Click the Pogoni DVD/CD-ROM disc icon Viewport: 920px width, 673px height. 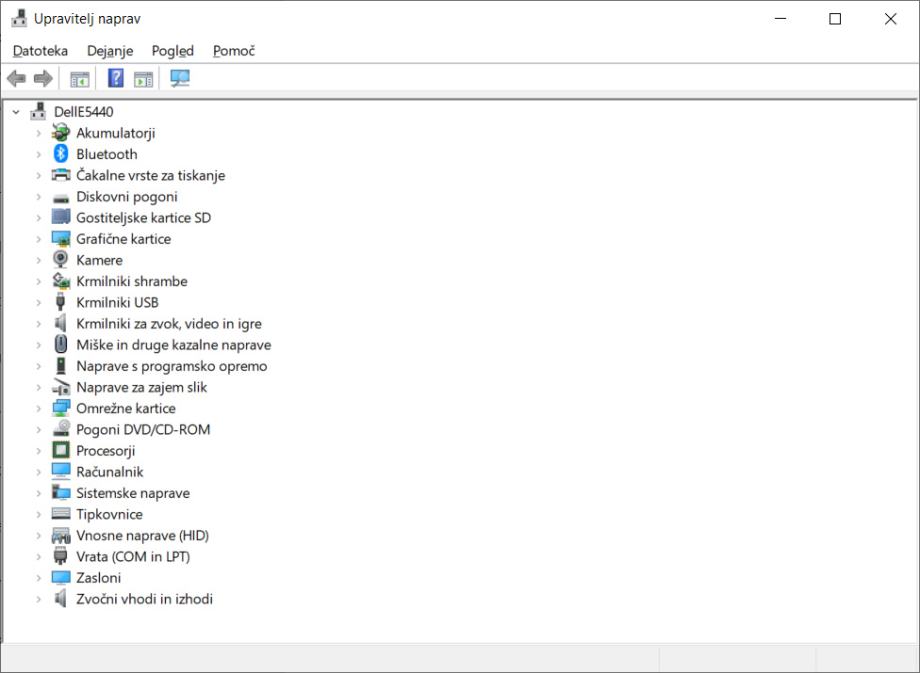click(x=60, y=429)
